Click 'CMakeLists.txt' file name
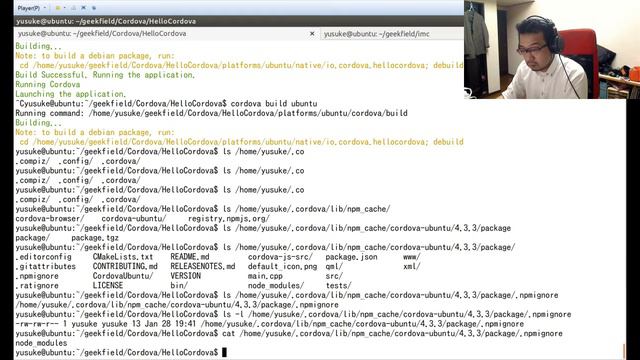The height and width of the screenshot is (360, 640). pyautogui.click(x=123, y=257)
